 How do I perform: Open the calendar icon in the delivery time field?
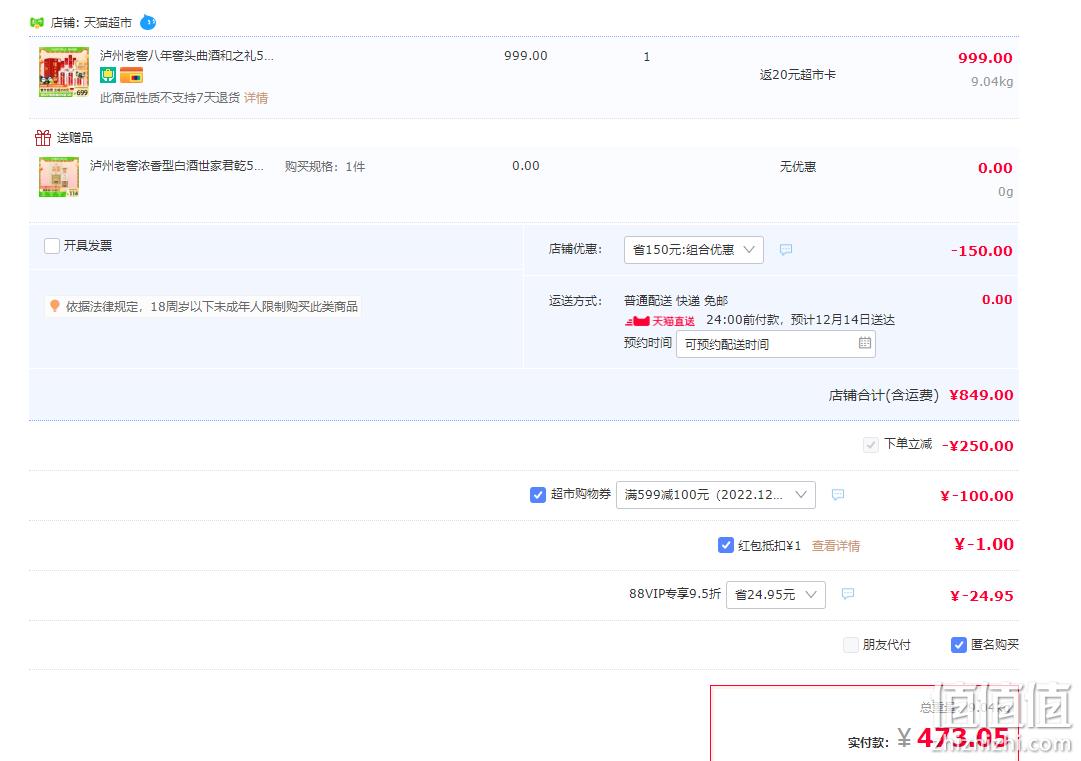pyautogui.click(x=865, y=343)
